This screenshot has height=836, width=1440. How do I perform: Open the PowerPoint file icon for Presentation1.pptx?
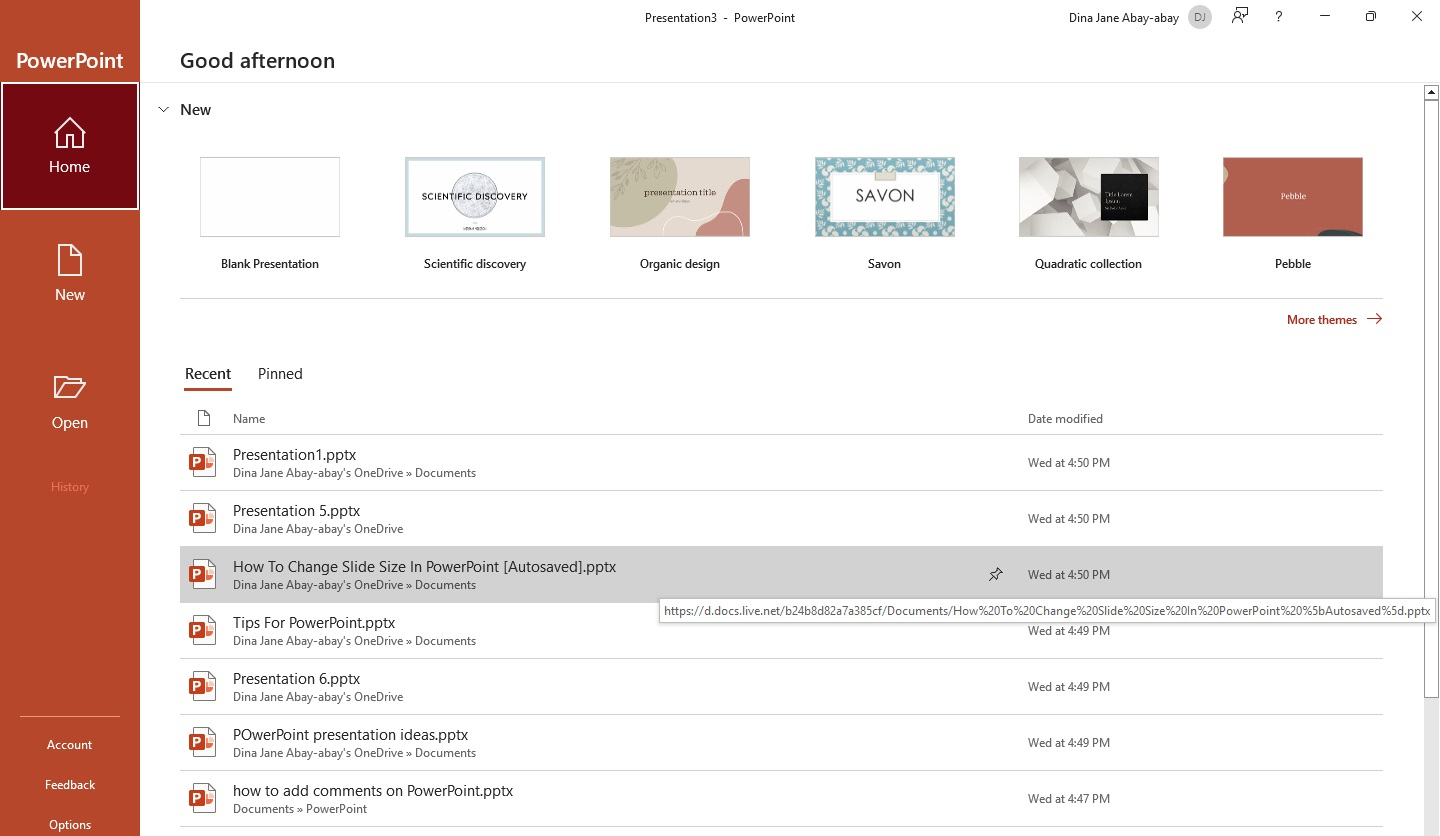click(x=202, y=462)
